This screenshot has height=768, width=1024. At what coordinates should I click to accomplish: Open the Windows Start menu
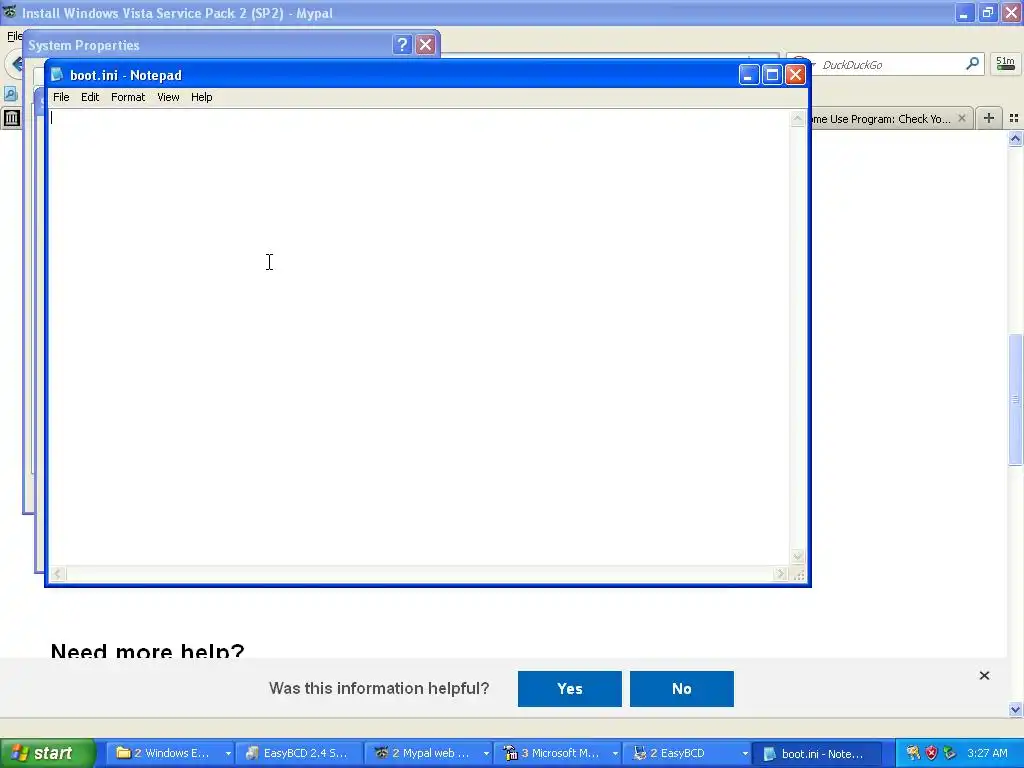[x=47, y=753]
